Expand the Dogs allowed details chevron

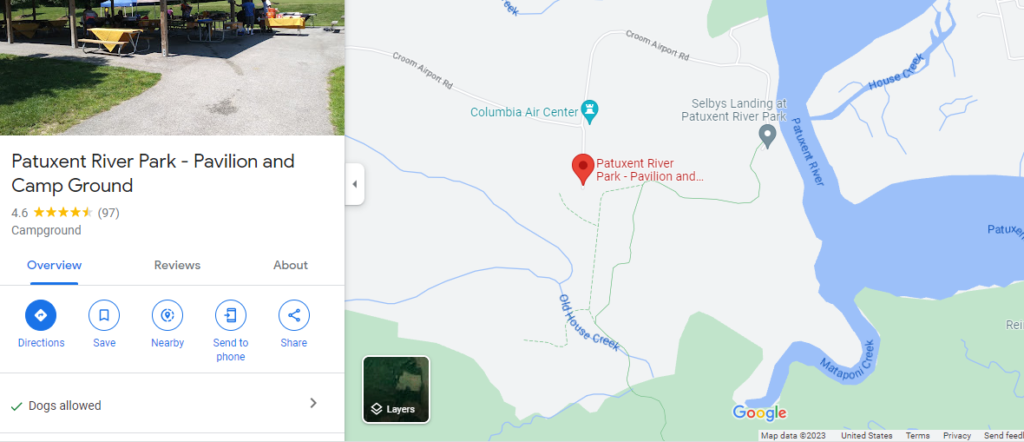pyautogui.click(x=313, y=403)
